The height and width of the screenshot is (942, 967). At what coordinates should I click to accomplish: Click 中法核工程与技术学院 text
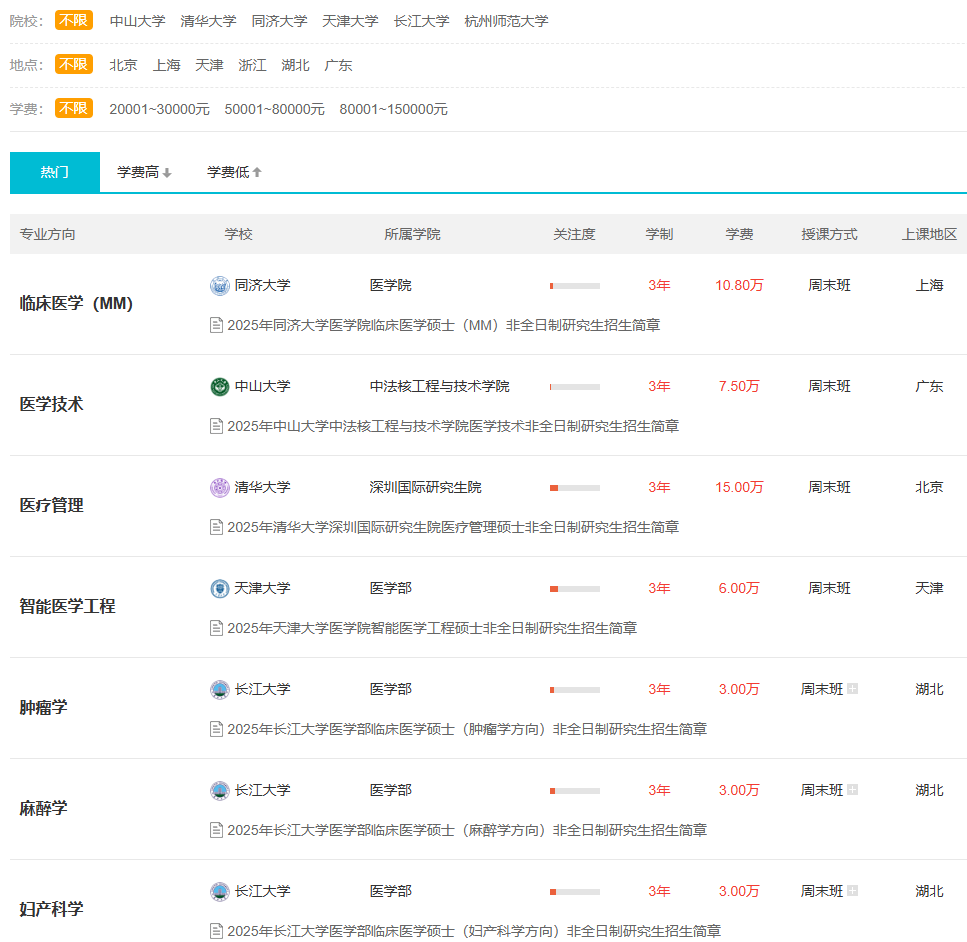click(x=440, y=386)
